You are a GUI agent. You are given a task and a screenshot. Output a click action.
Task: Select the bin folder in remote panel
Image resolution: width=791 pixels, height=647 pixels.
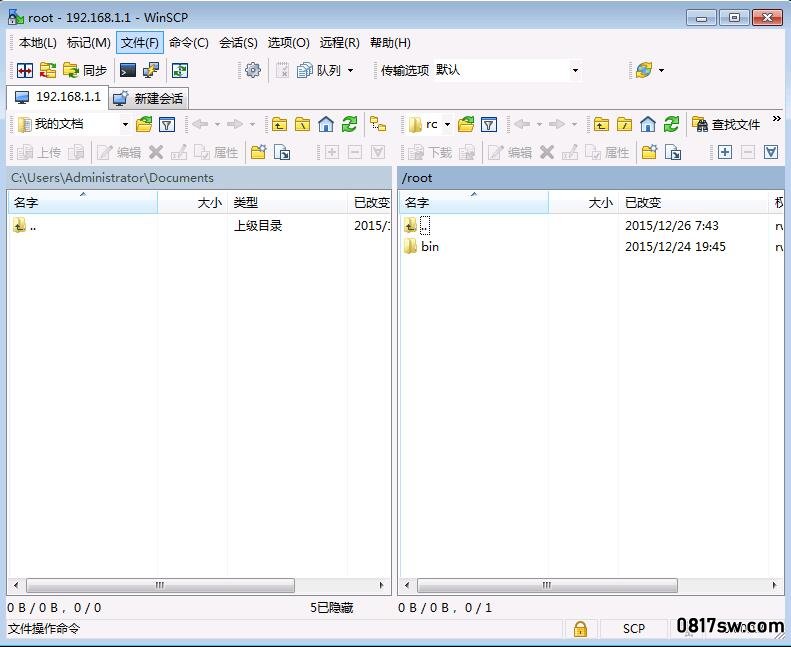coord(430,247)
